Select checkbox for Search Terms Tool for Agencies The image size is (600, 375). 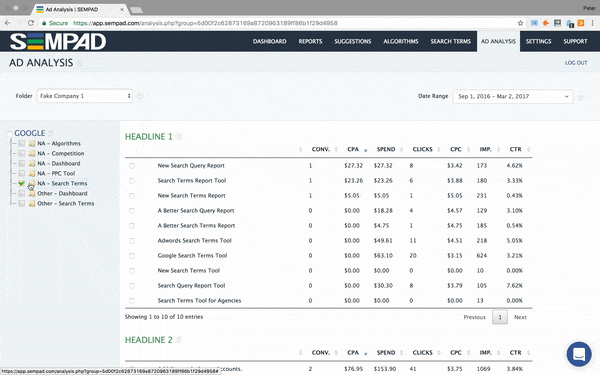(132, 301)
